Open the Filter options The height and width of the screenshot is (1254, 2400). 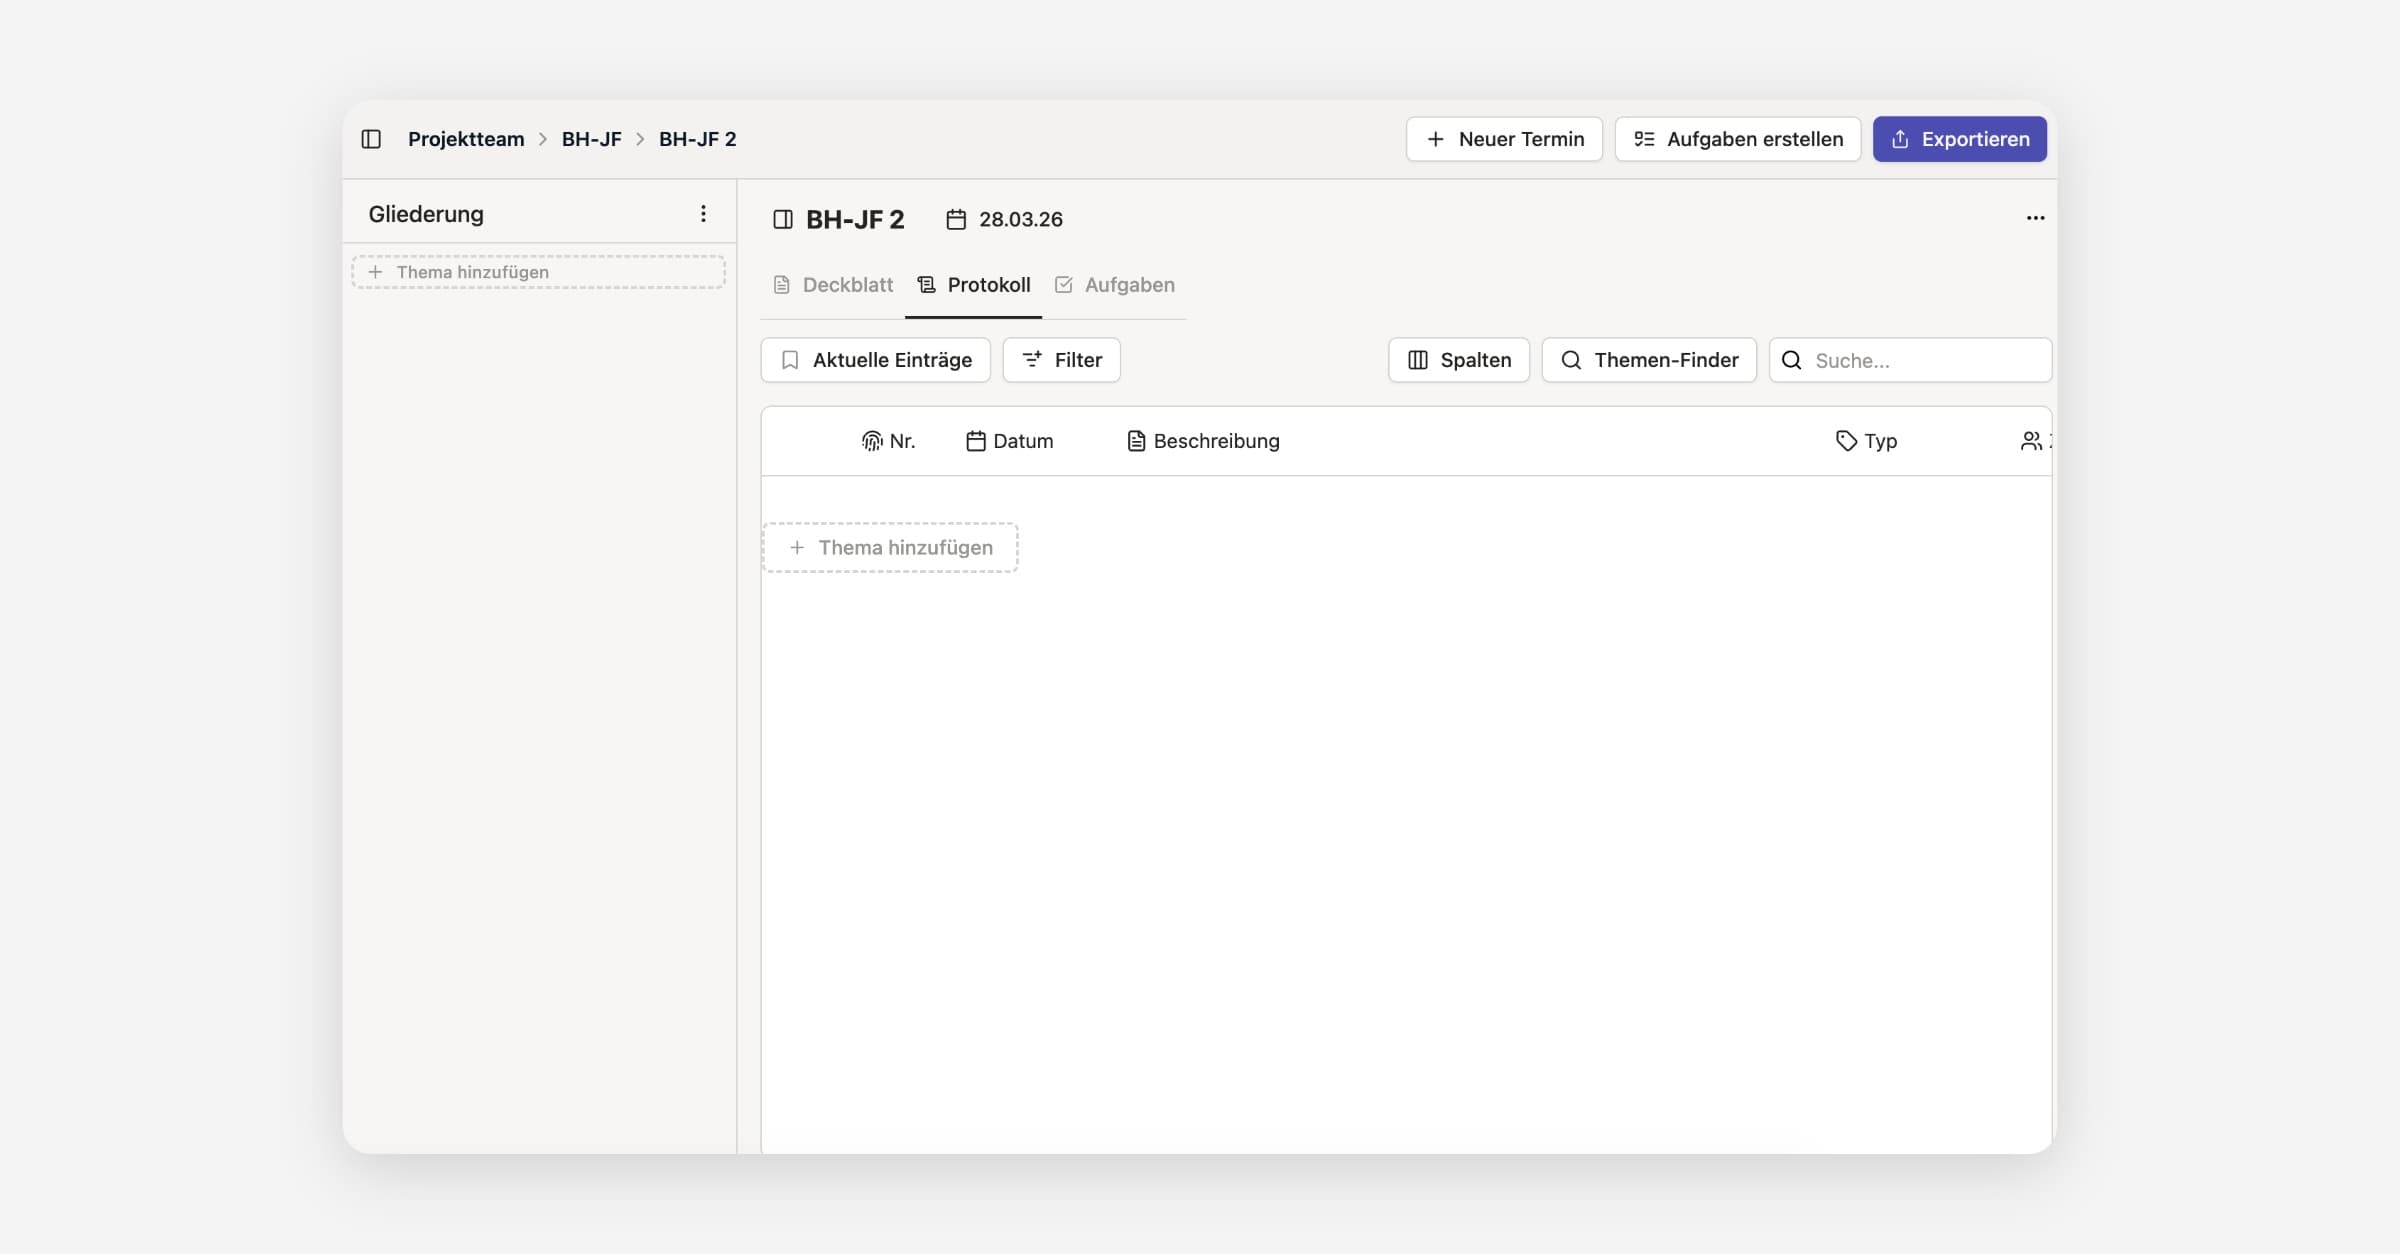(1061, 360)
